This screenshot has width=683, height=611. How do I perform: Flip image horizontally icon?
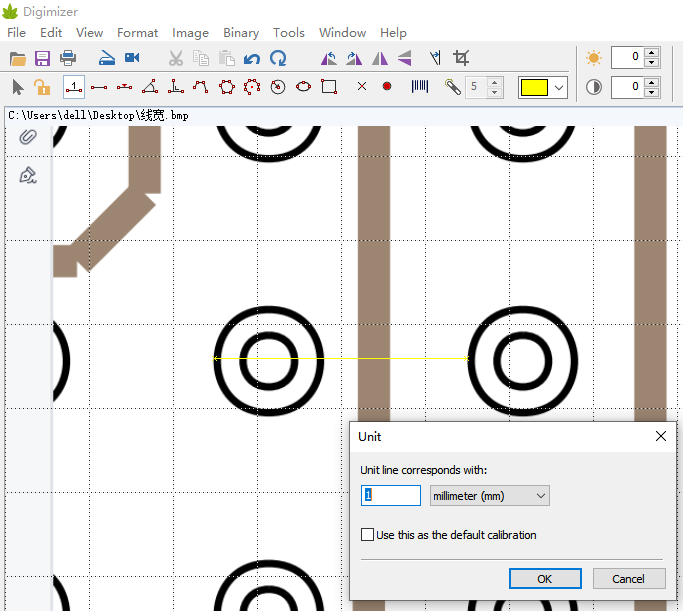pyautogui.click(x=380, y=58)
